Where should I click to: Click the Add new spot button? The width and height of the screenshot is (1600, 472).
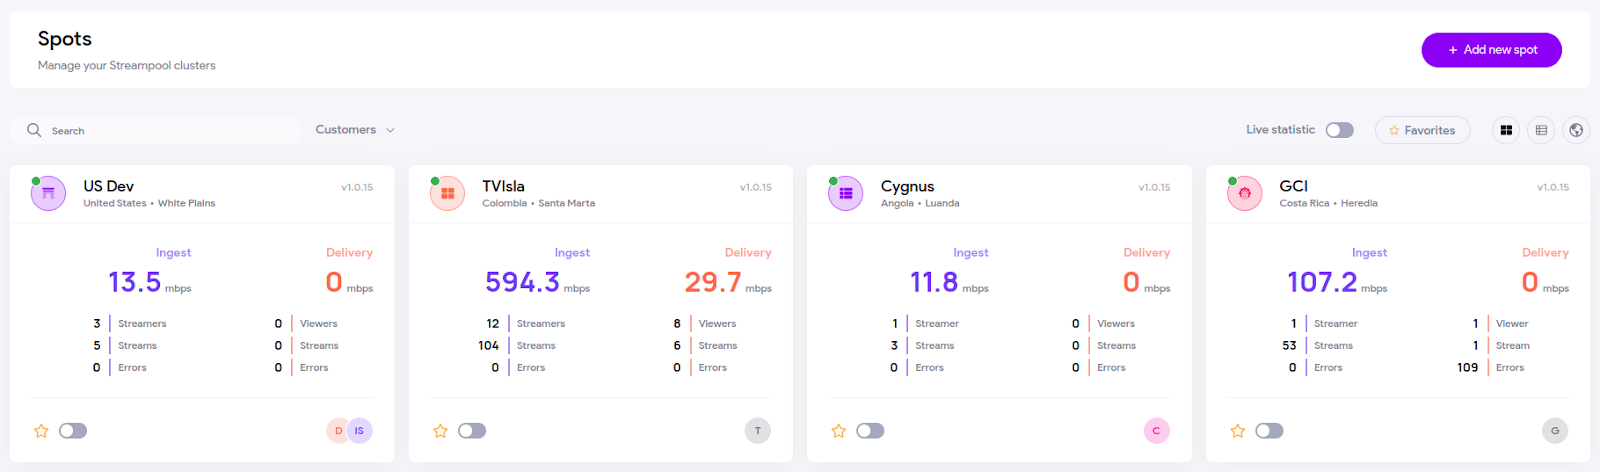click(x=1491, y=50)
